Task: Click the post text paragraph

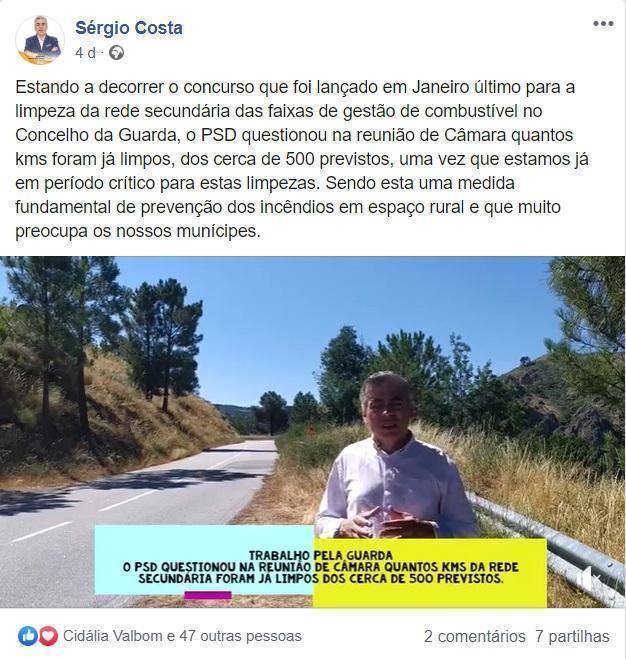Action: 302,159
